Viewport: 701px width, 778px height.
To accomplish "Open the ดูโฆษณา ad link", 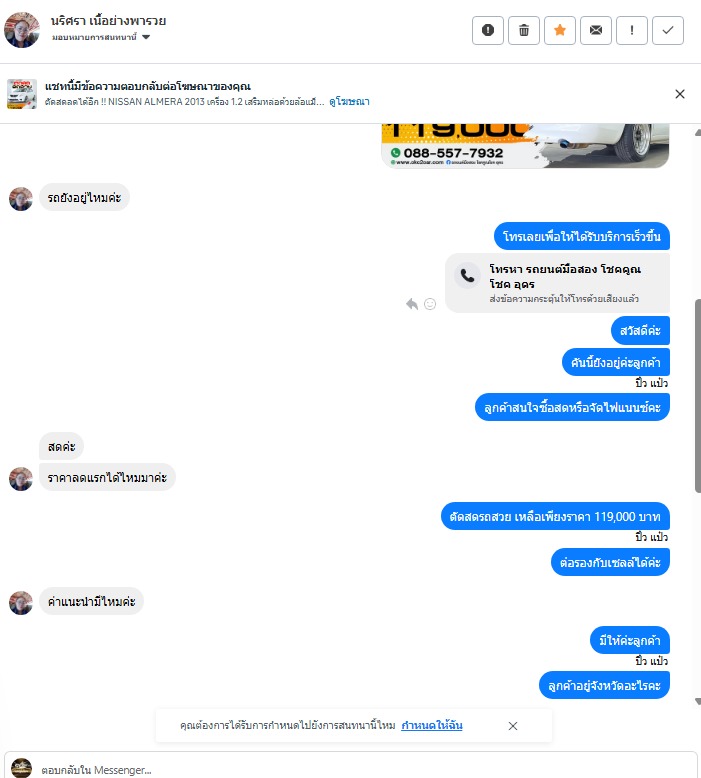I will 349,102.
